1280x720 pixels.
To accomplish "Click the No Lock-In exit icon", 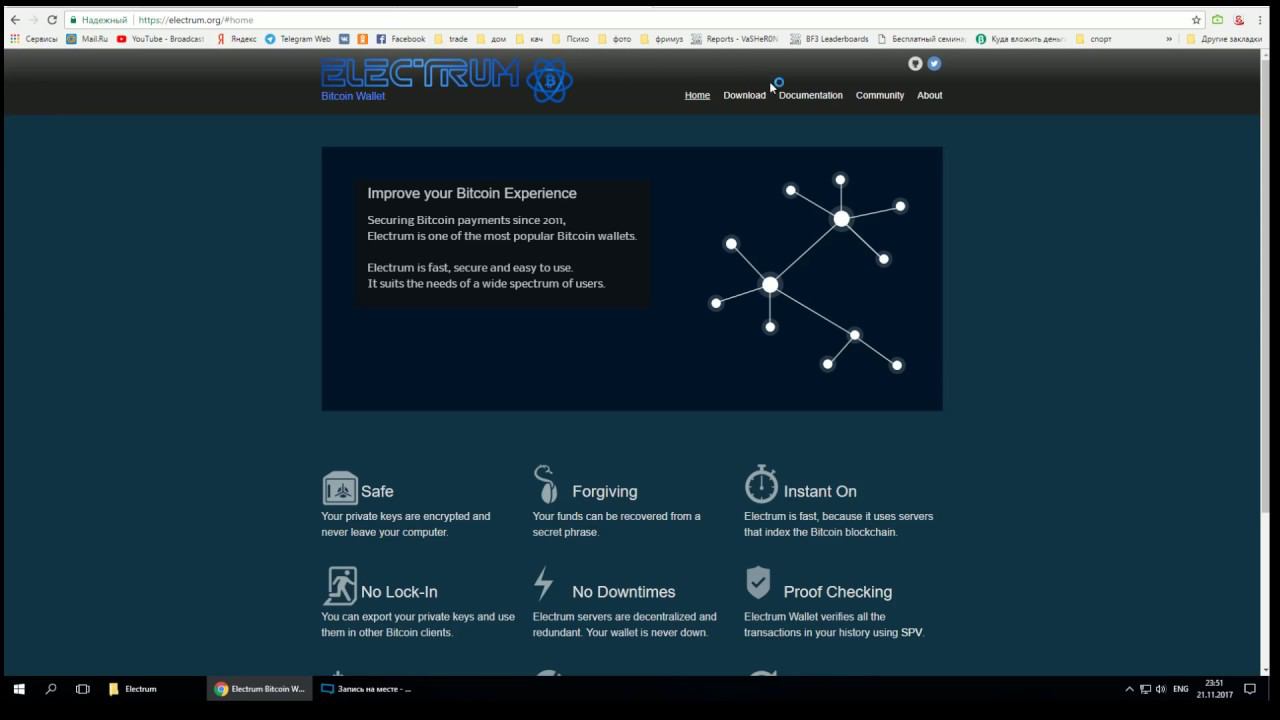I will pyautogui.click(x=340, y=586).
